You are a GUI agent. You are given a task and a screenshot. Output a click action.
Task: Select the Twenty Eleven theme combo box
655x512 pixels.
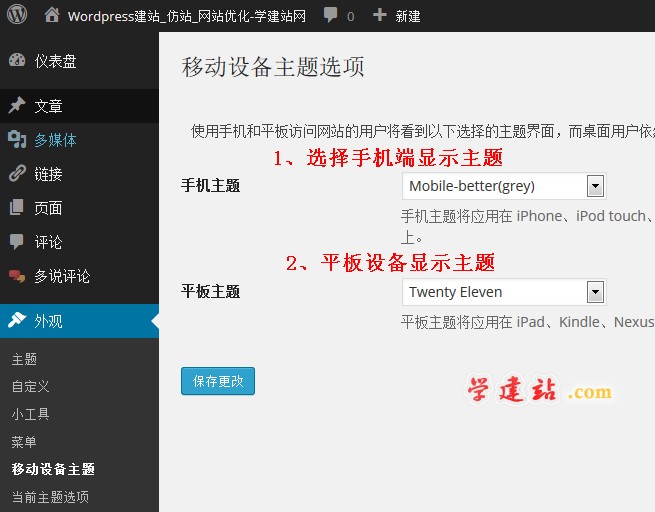pos(504,292)
